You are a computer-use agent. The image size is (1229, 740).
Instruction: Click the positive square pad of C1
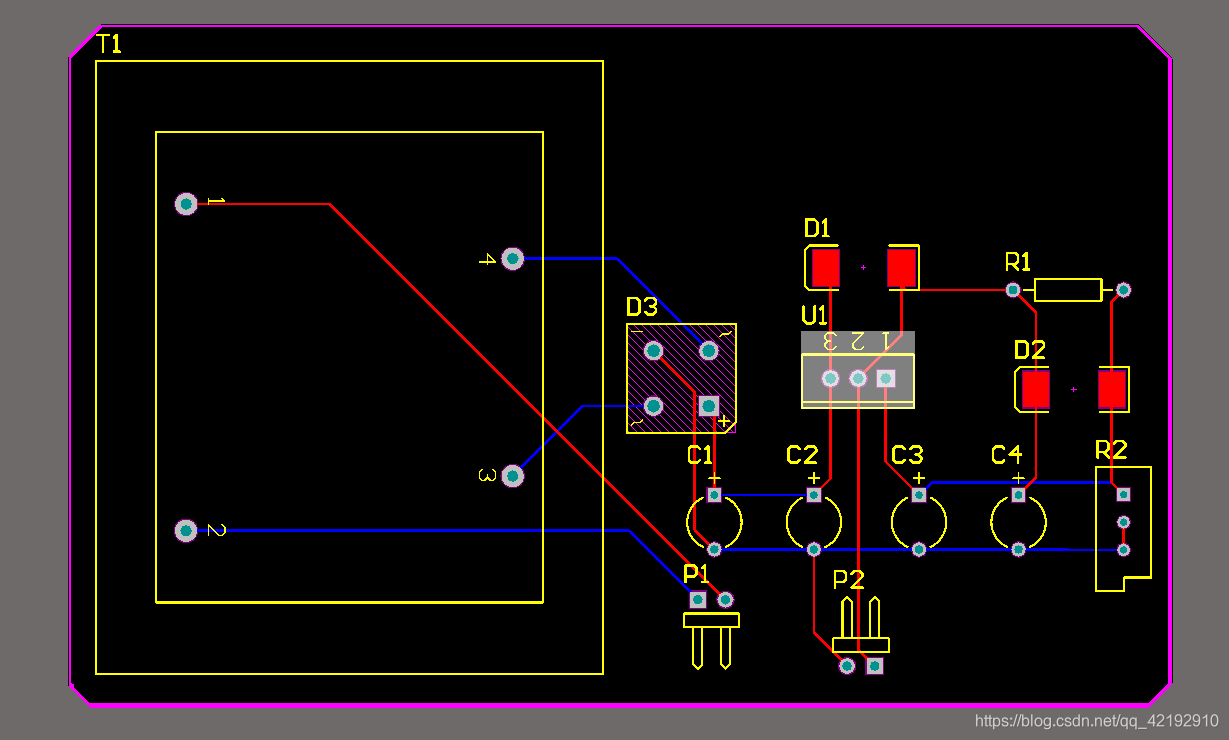click(714, 495)
